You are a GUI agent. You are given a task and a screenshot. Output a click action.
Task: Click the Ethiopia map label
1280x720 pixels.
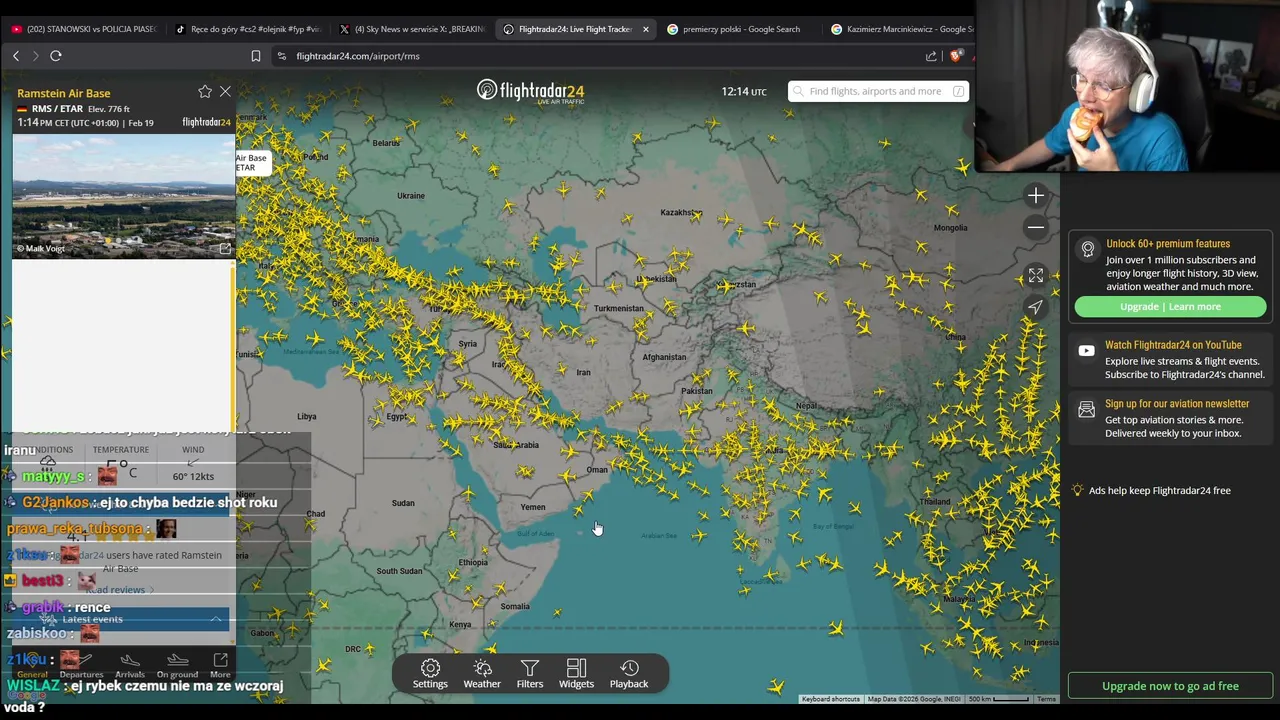pos(473,563)
